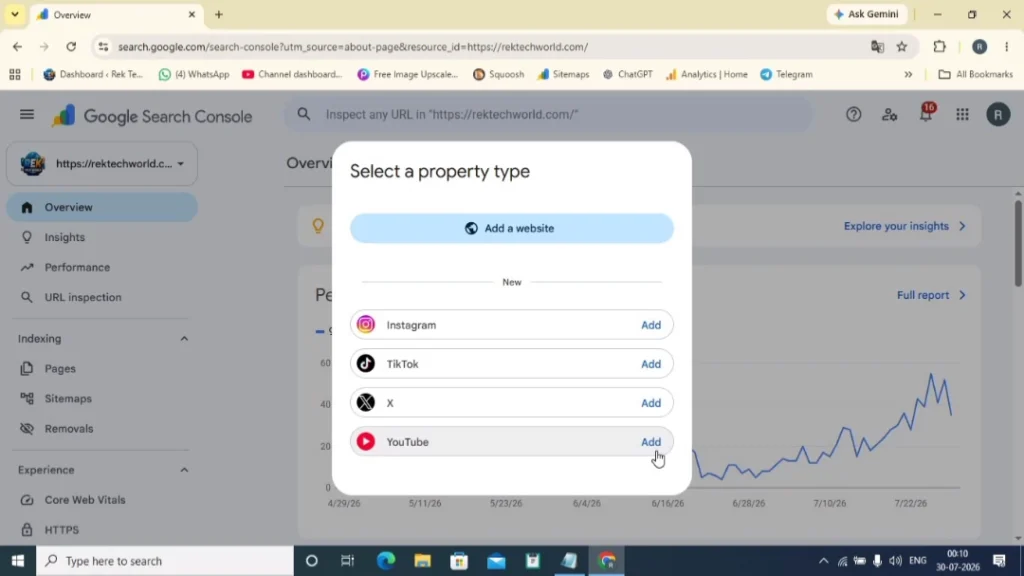1024x576 pixels.
Task: Open the Chrome profile button
Action: point(979,47)
